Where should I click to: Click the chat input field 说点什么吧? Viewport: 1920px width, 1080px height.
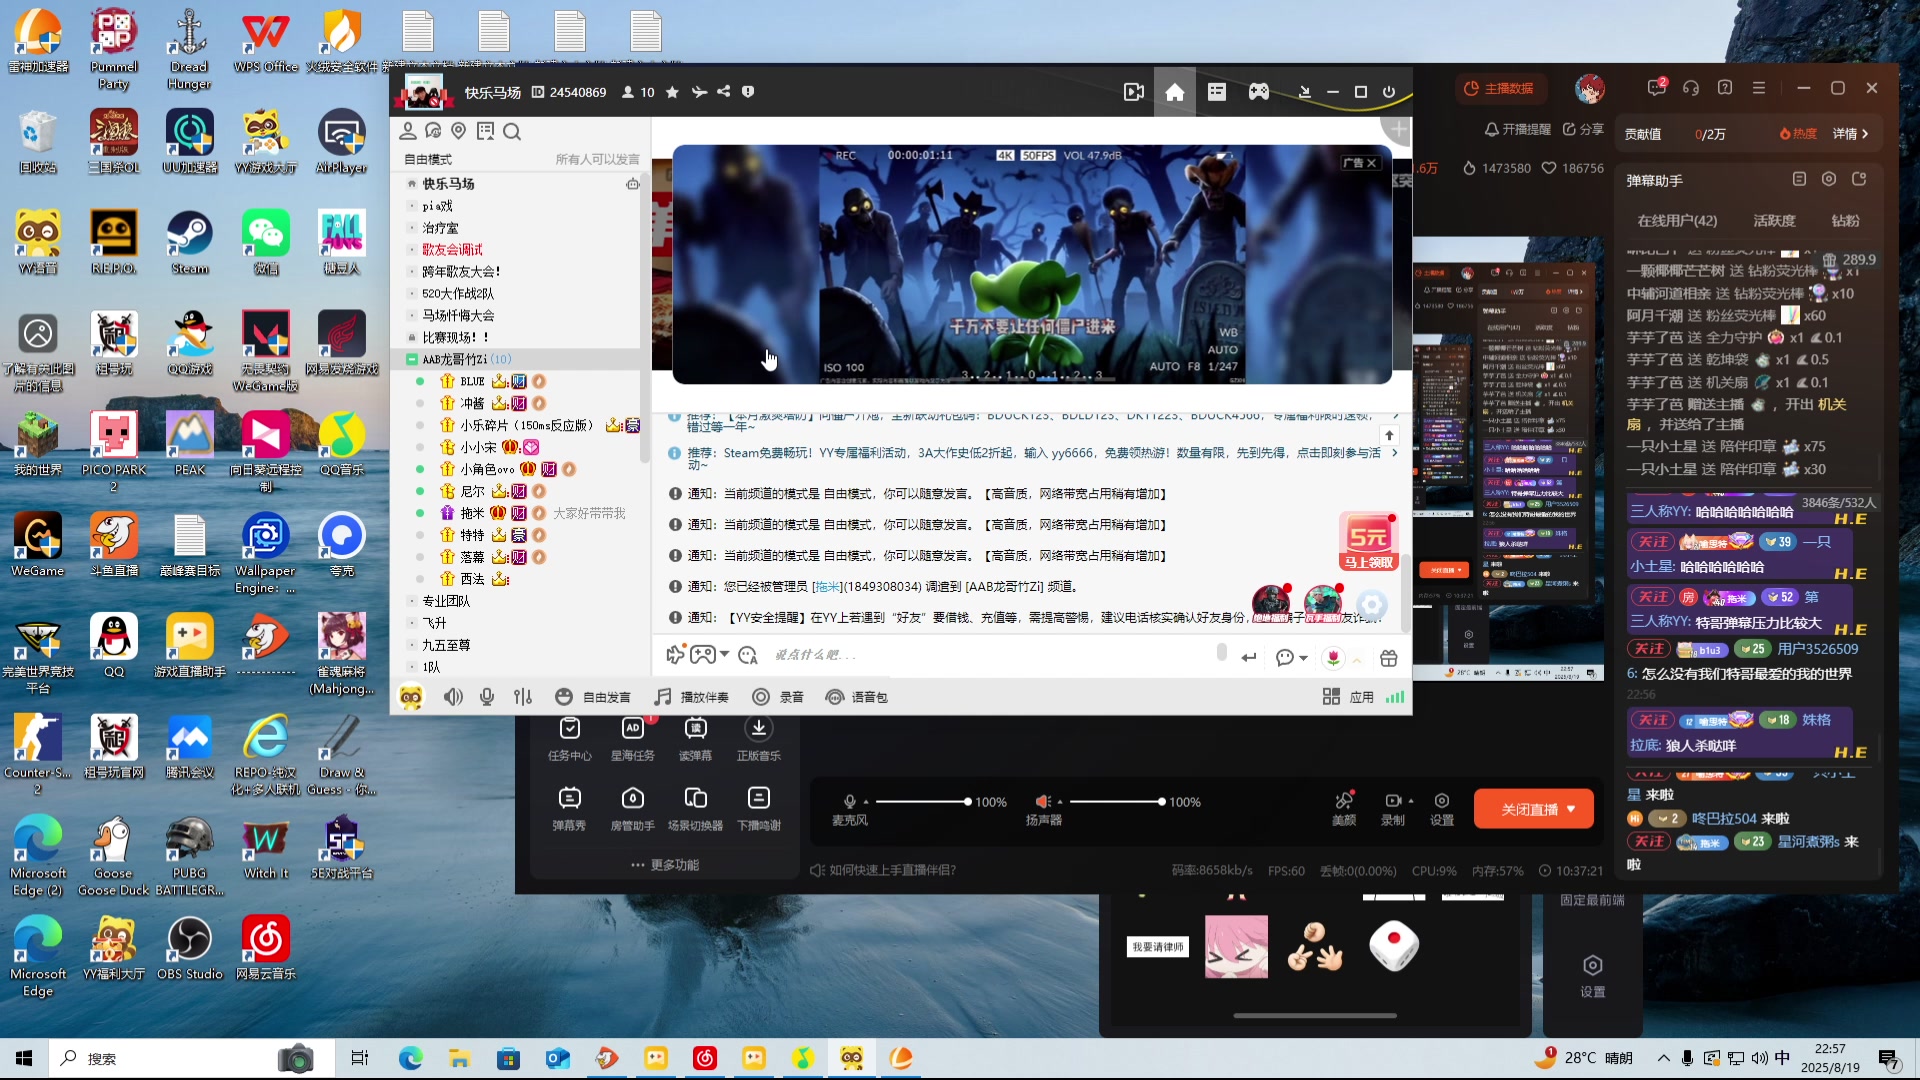pos(990,655)
